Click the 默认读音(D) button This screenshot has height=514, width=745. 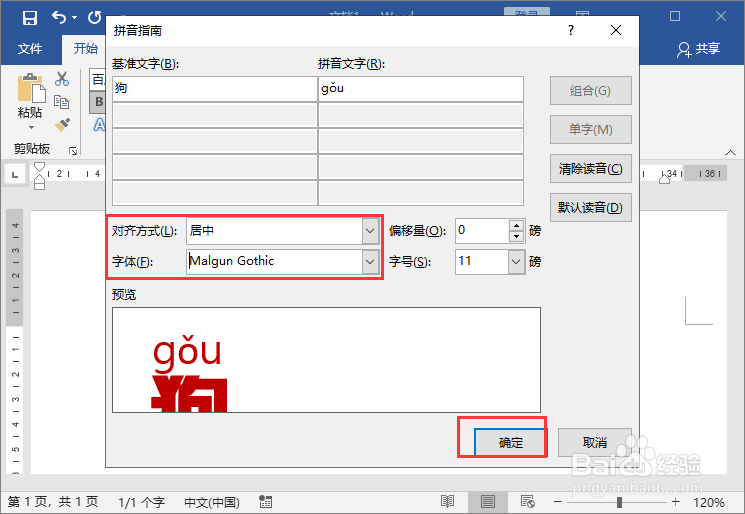point(591,207)
